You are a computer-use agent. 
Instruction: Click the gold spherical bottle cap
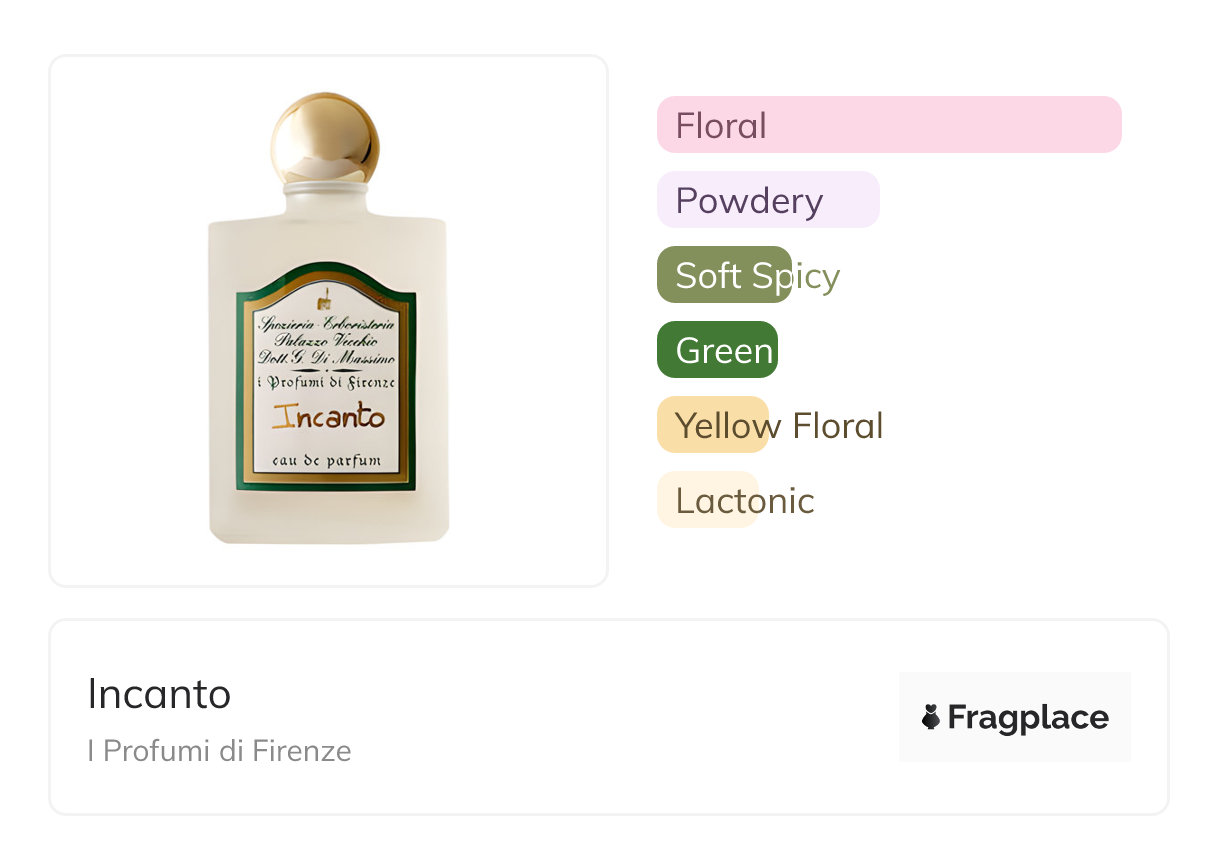326,137
